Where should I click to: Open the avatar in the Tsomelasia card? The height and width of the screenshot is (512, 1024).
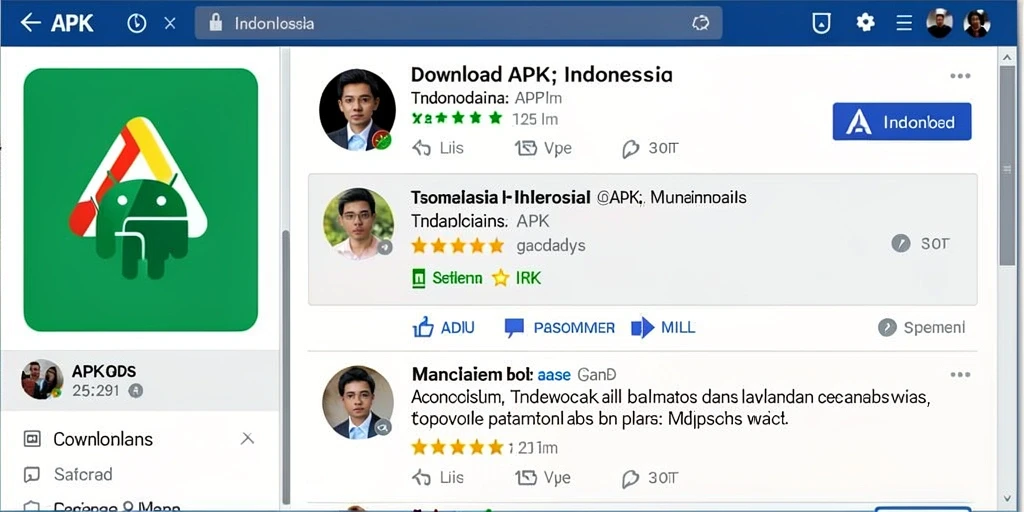click(x=358, y=224)
